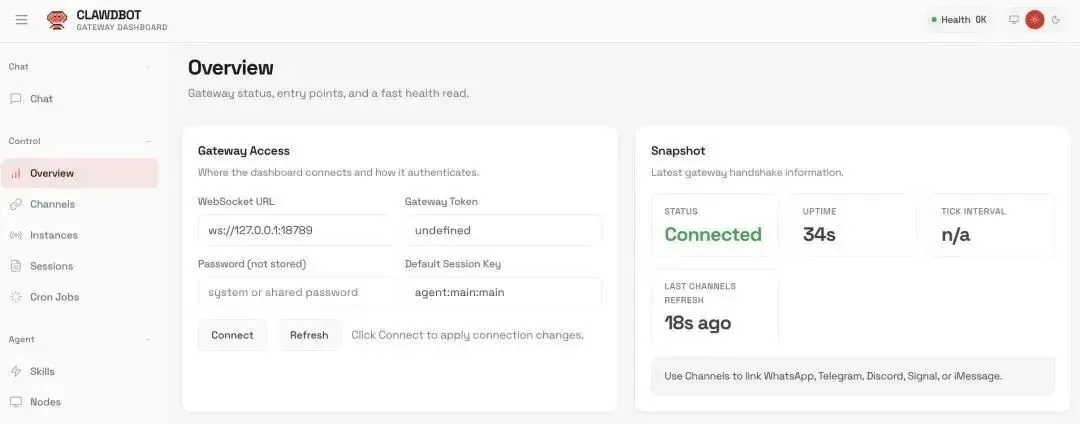The height and width of the screenshot is (424, 1080).
Task: Open the Sessions document icon
Action: 16,266
